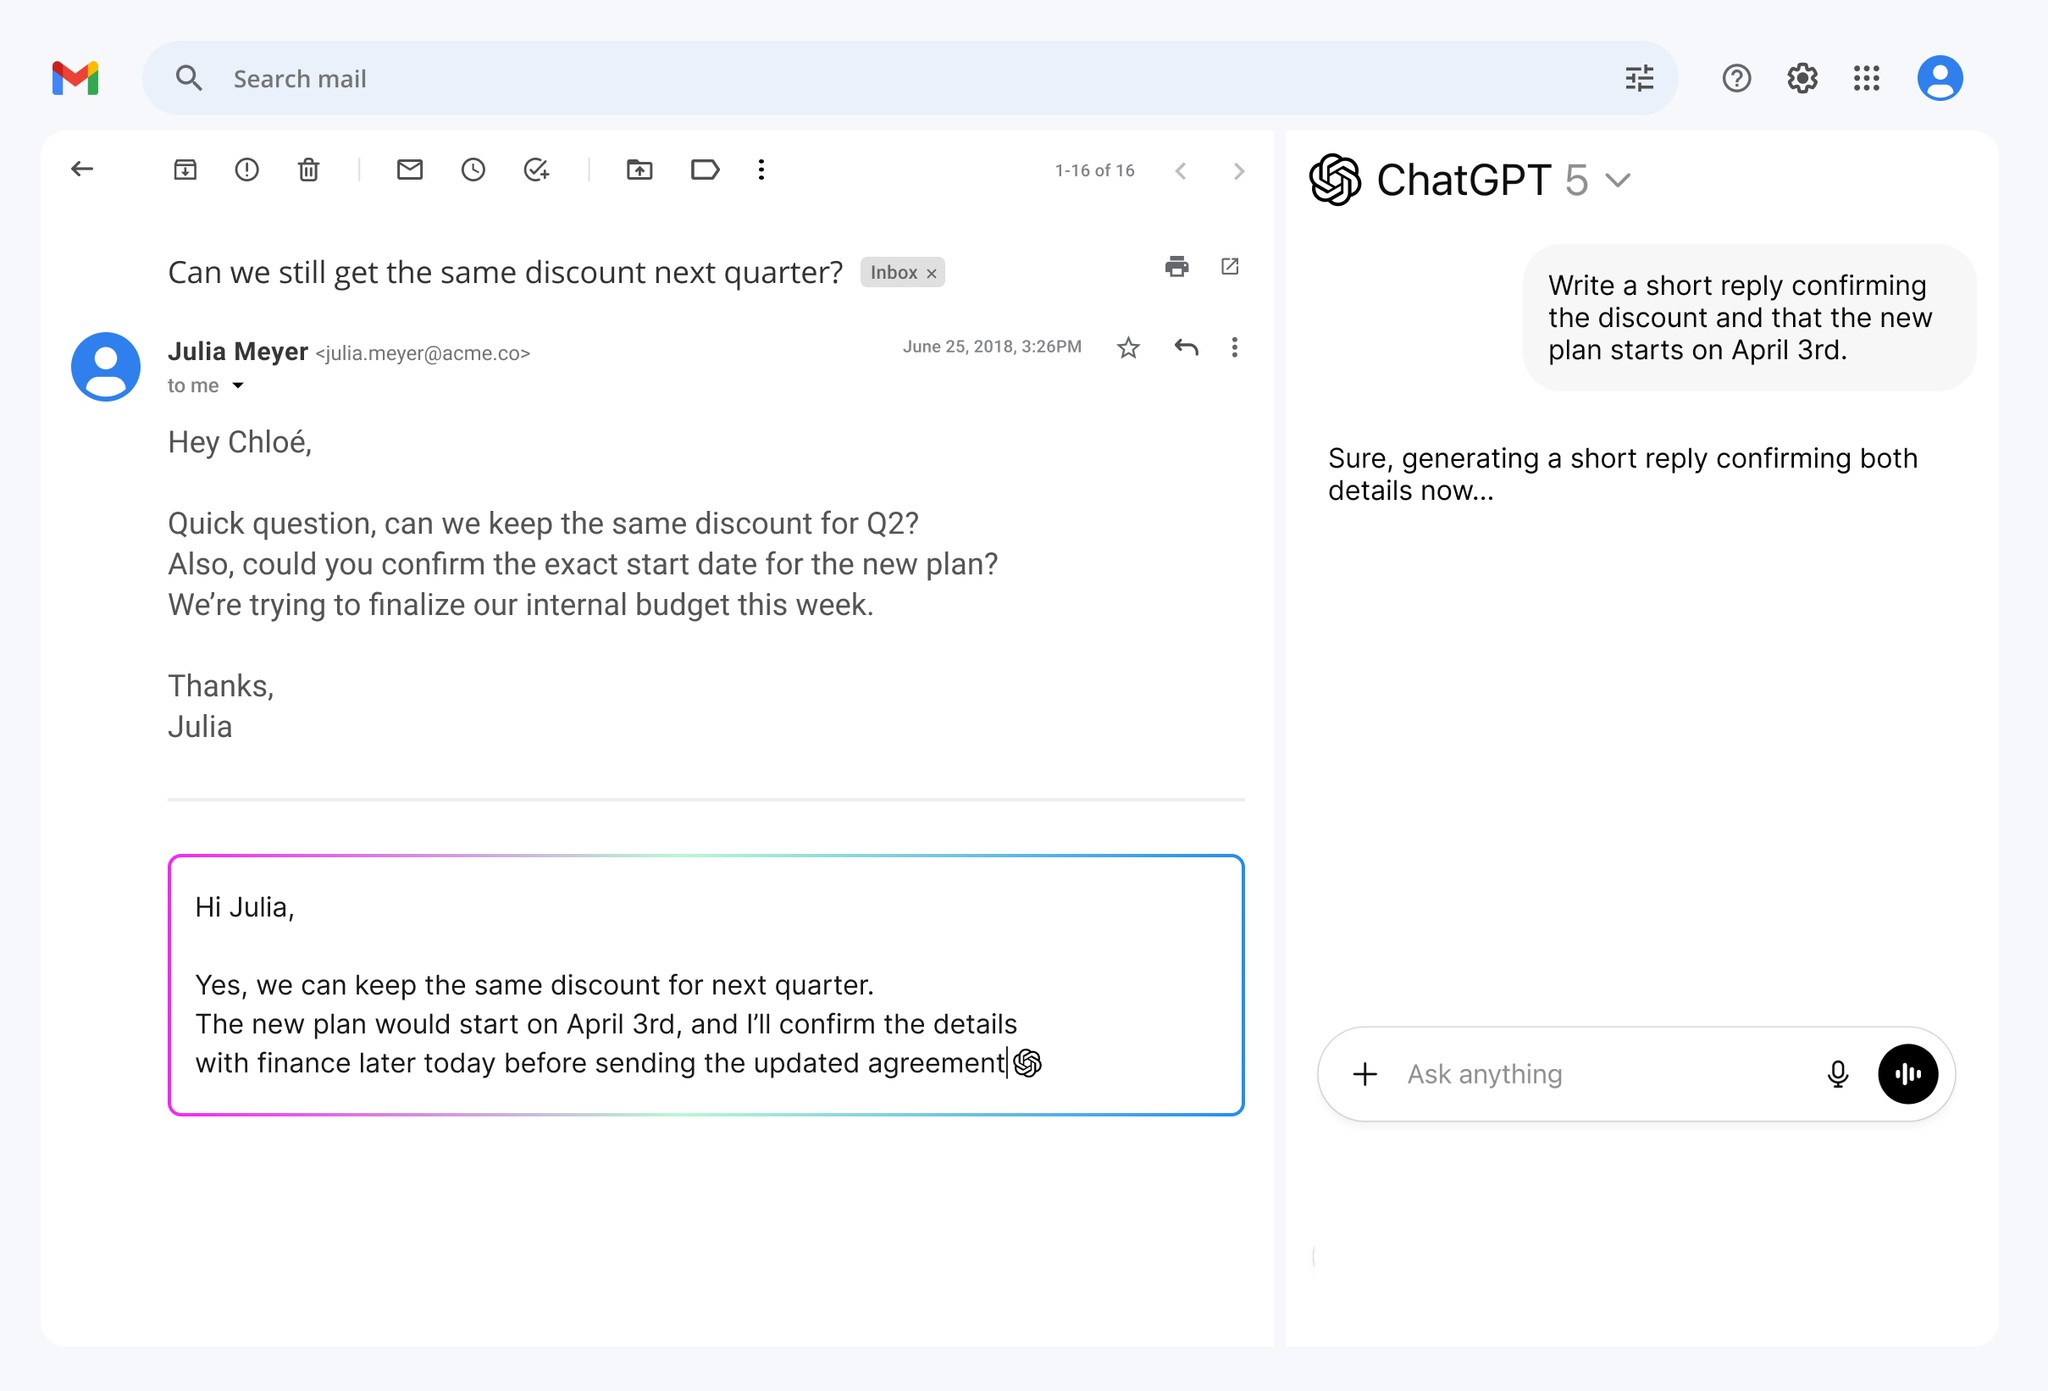2048x1391 pixels.
Task: Report the email as spam
Action: pyautogui.click(x=247, y=170)
